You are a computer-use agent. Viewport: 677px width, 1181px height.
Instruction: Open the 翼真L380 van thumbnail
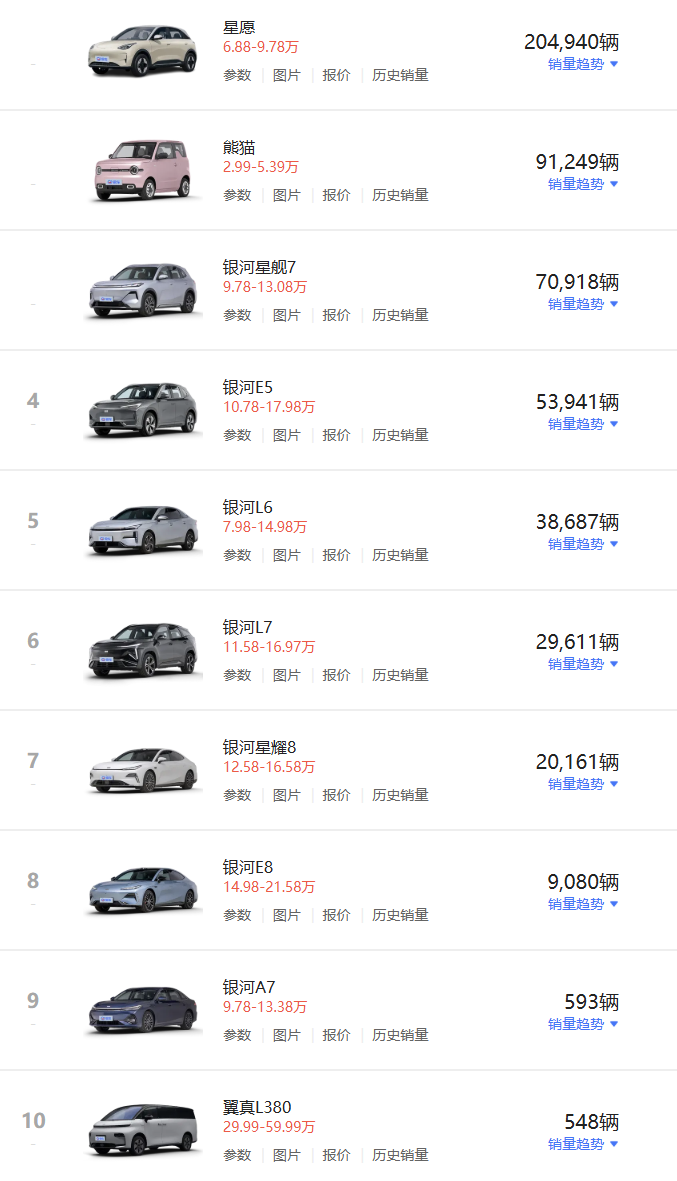click(143, 1130)
